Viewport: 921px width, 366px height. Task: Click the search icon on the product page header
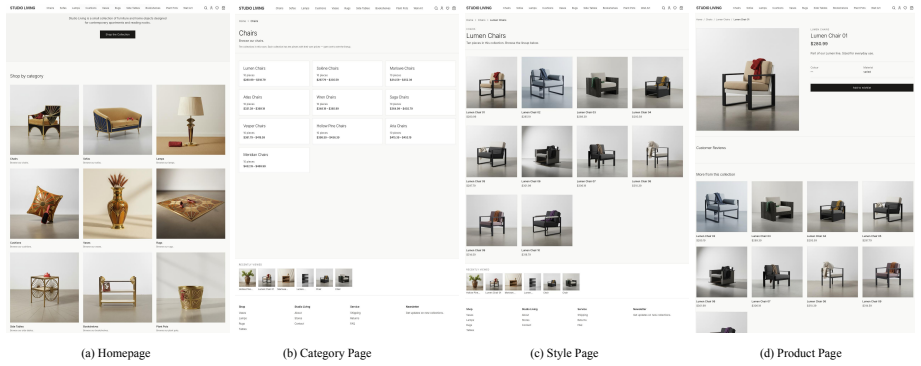(x=893, y=8)
